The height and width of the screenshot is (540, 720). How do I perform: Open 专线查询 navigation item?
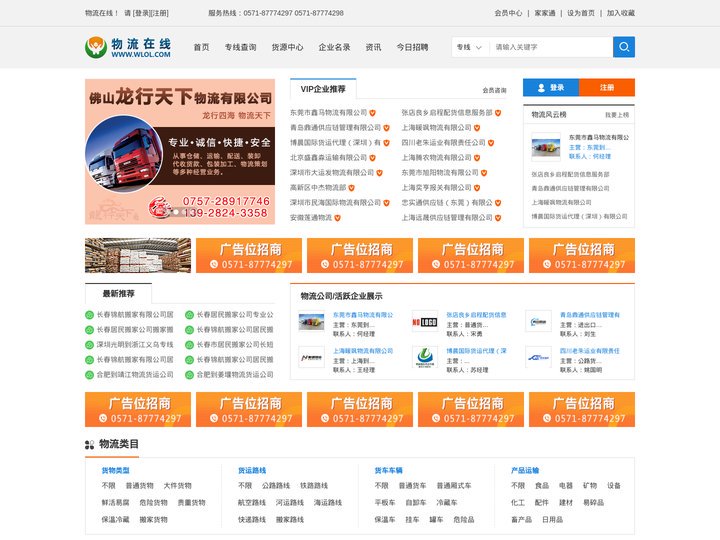(x=240, y=47)
